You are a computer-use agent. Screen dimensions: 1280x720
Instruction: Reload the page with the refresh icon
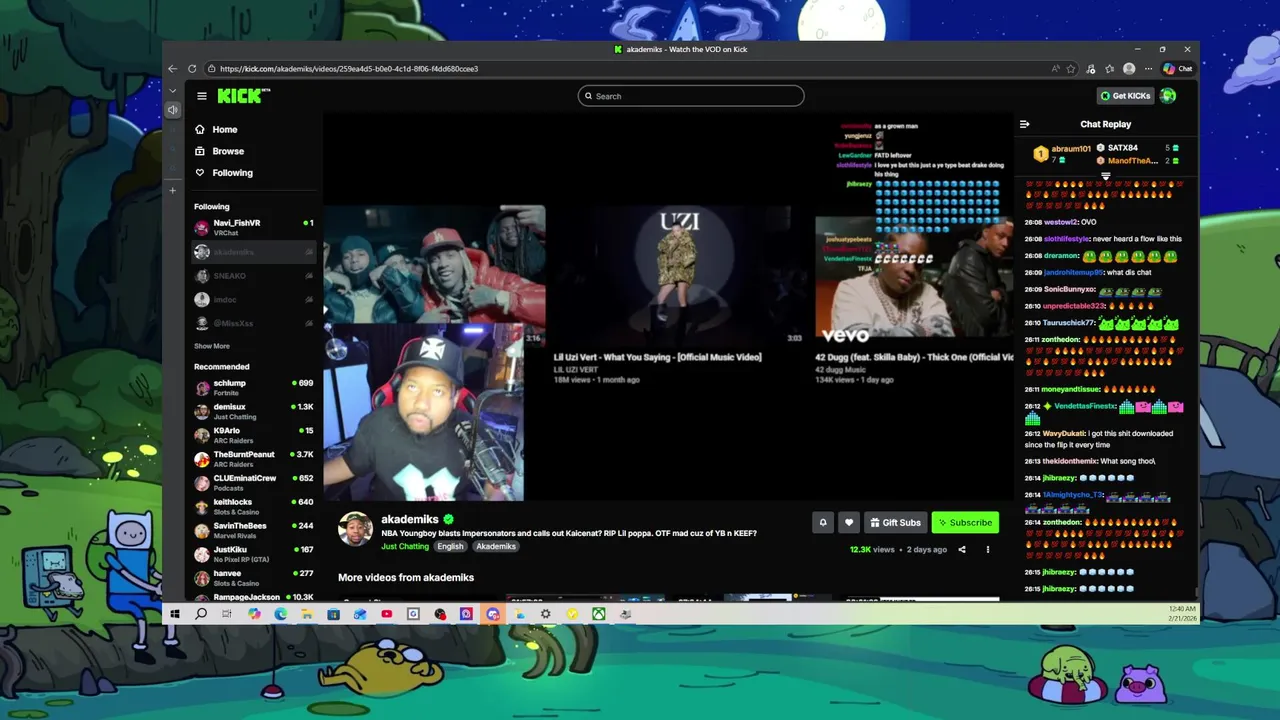193,69
